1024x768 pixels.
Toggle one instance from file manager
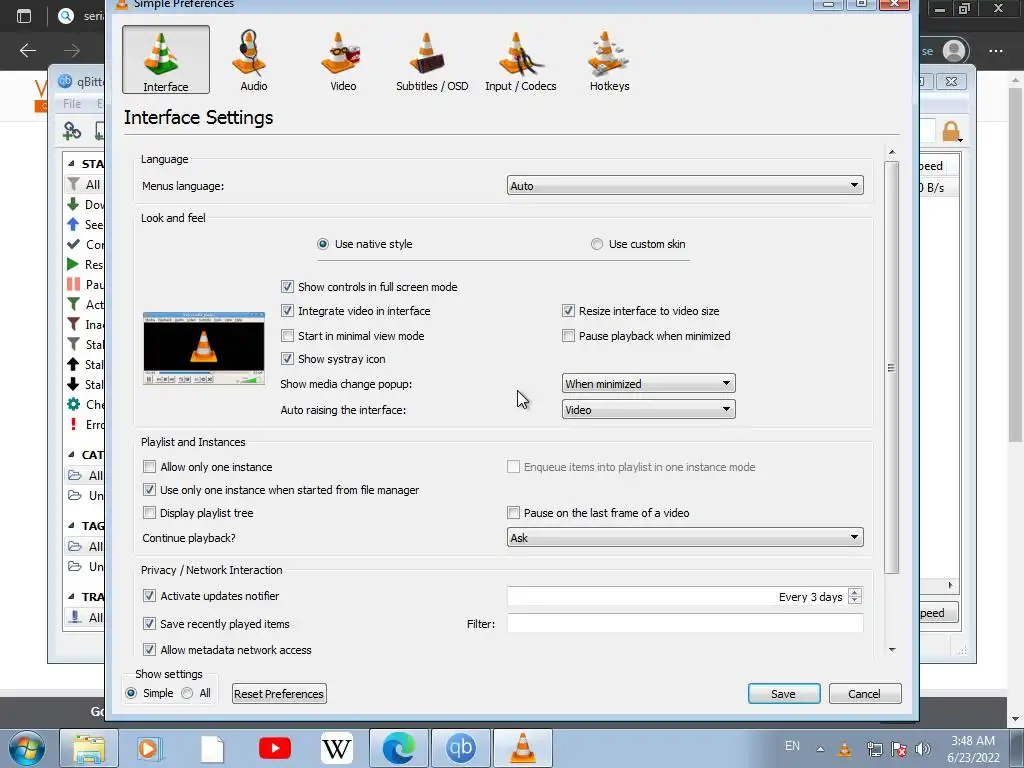click(150, 490)
